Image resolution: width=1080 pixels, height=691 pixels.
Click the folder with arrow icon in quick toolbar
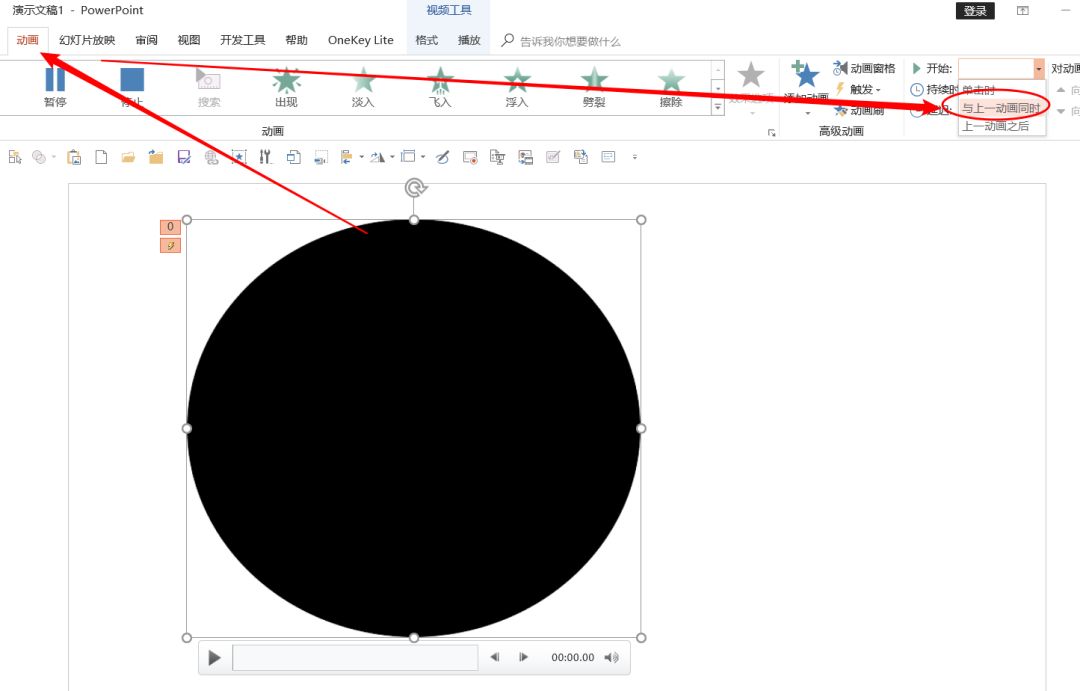[x=156, y=157]
